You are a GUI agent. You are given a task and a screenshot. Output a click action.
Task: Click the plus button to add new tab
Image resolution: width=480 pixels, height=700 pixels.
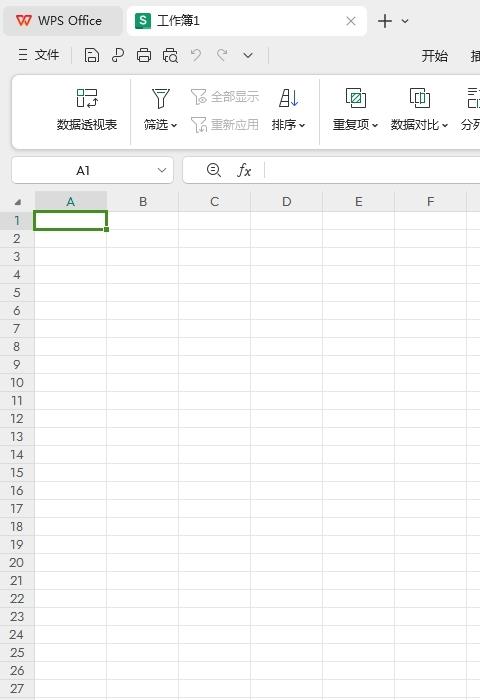point(384,21)
